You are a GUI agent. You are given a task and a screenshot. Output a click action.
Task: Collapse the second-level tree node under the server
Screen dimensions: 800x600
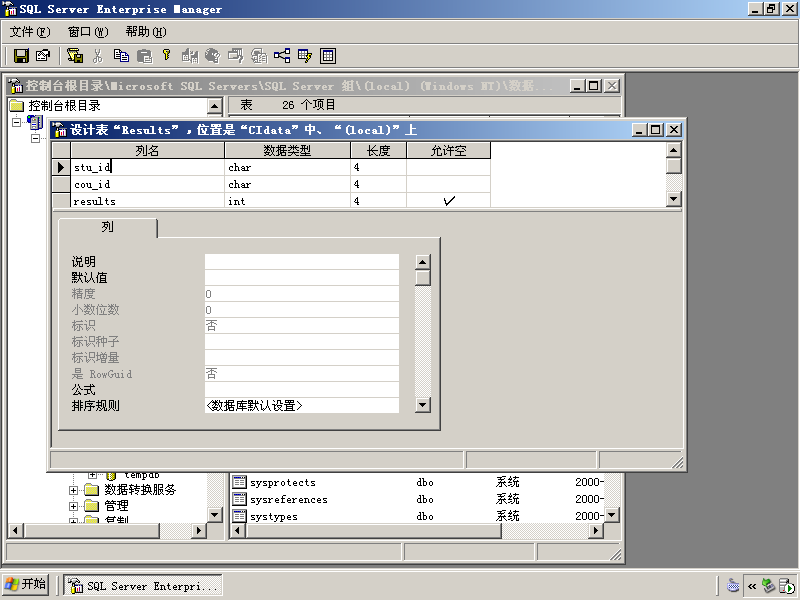pyautogui.click(x=35, y=139)
